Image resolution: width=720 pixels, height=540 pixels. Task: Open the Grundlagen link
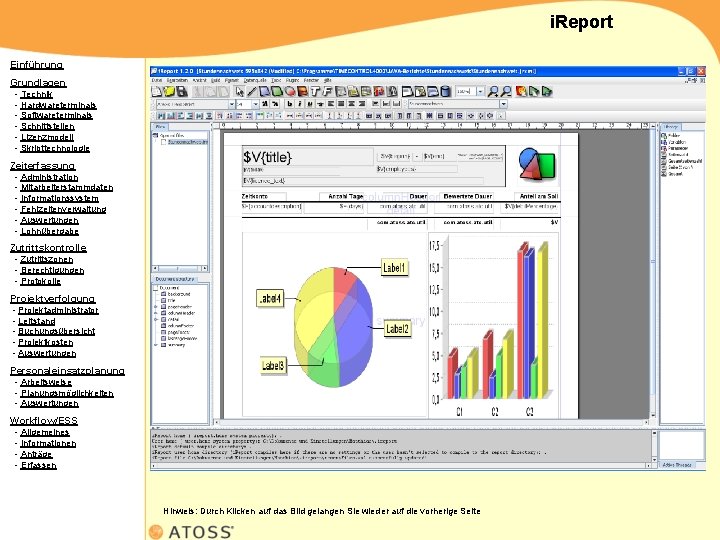point(38,83)
